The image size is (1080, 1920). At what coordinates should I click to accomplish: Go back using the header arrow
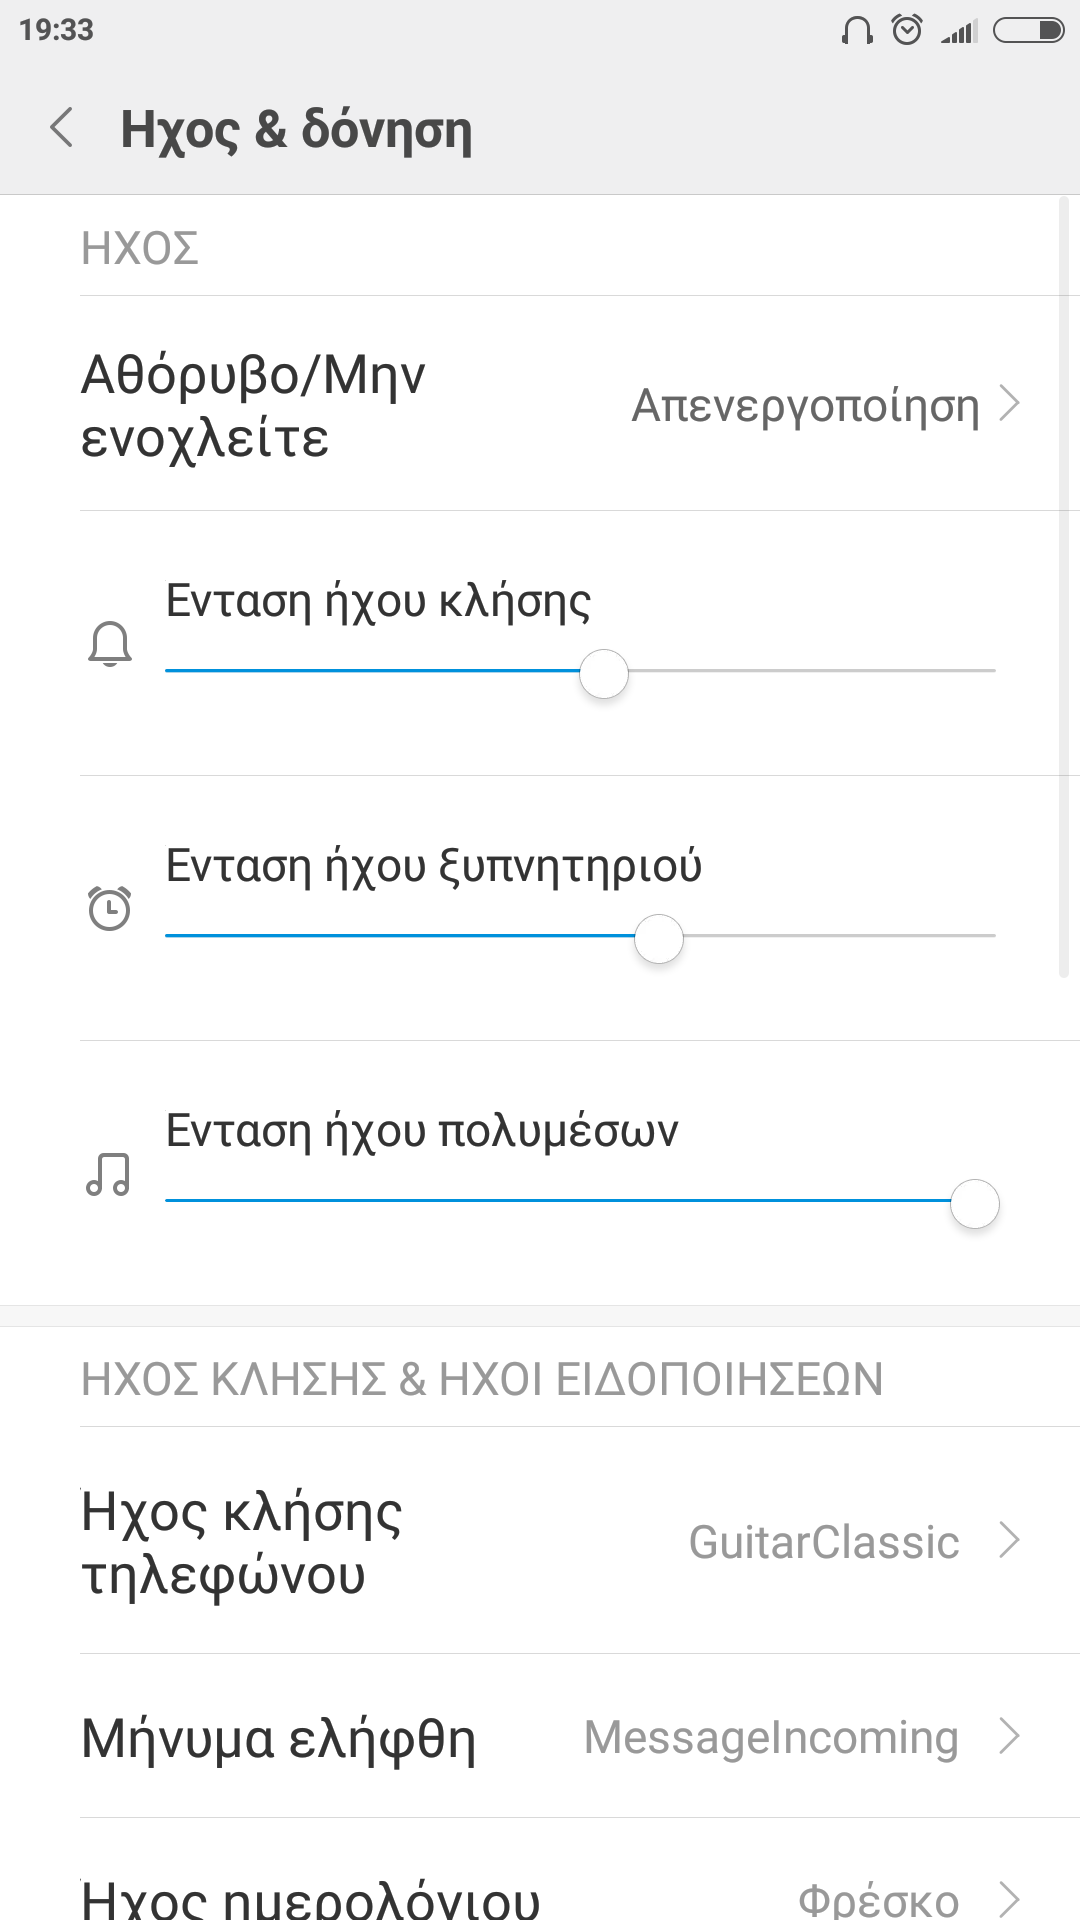click(62, 128)
